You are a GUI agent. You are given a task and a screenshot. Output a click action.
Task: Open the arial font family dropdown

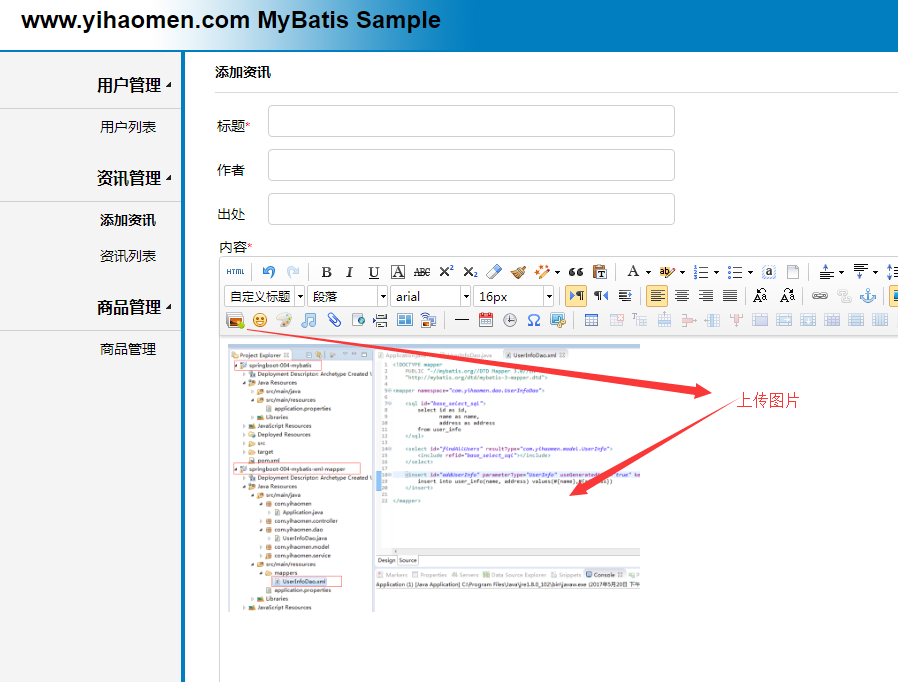click(431, 297)
